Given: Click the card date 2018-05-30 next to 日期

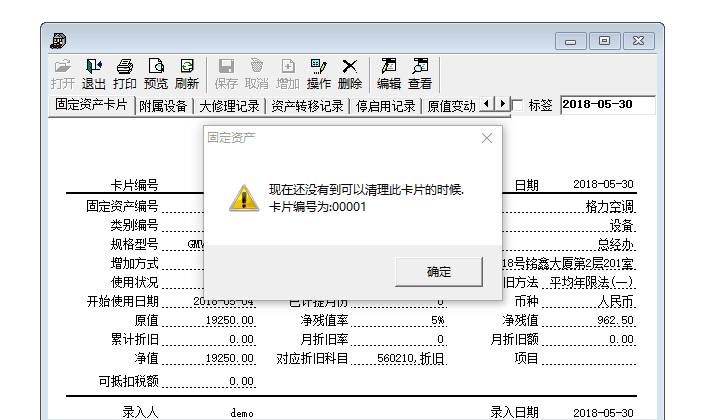Looking at the screenshot, I should pos(603,184).
